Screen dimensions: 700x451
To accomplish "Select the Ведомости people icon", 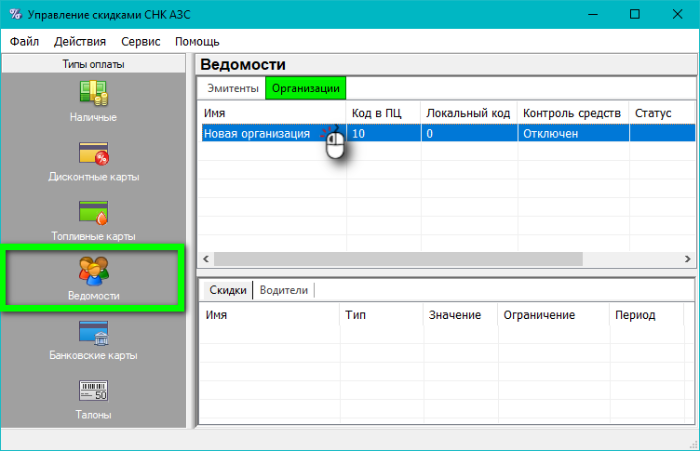I will pos(94,272).
